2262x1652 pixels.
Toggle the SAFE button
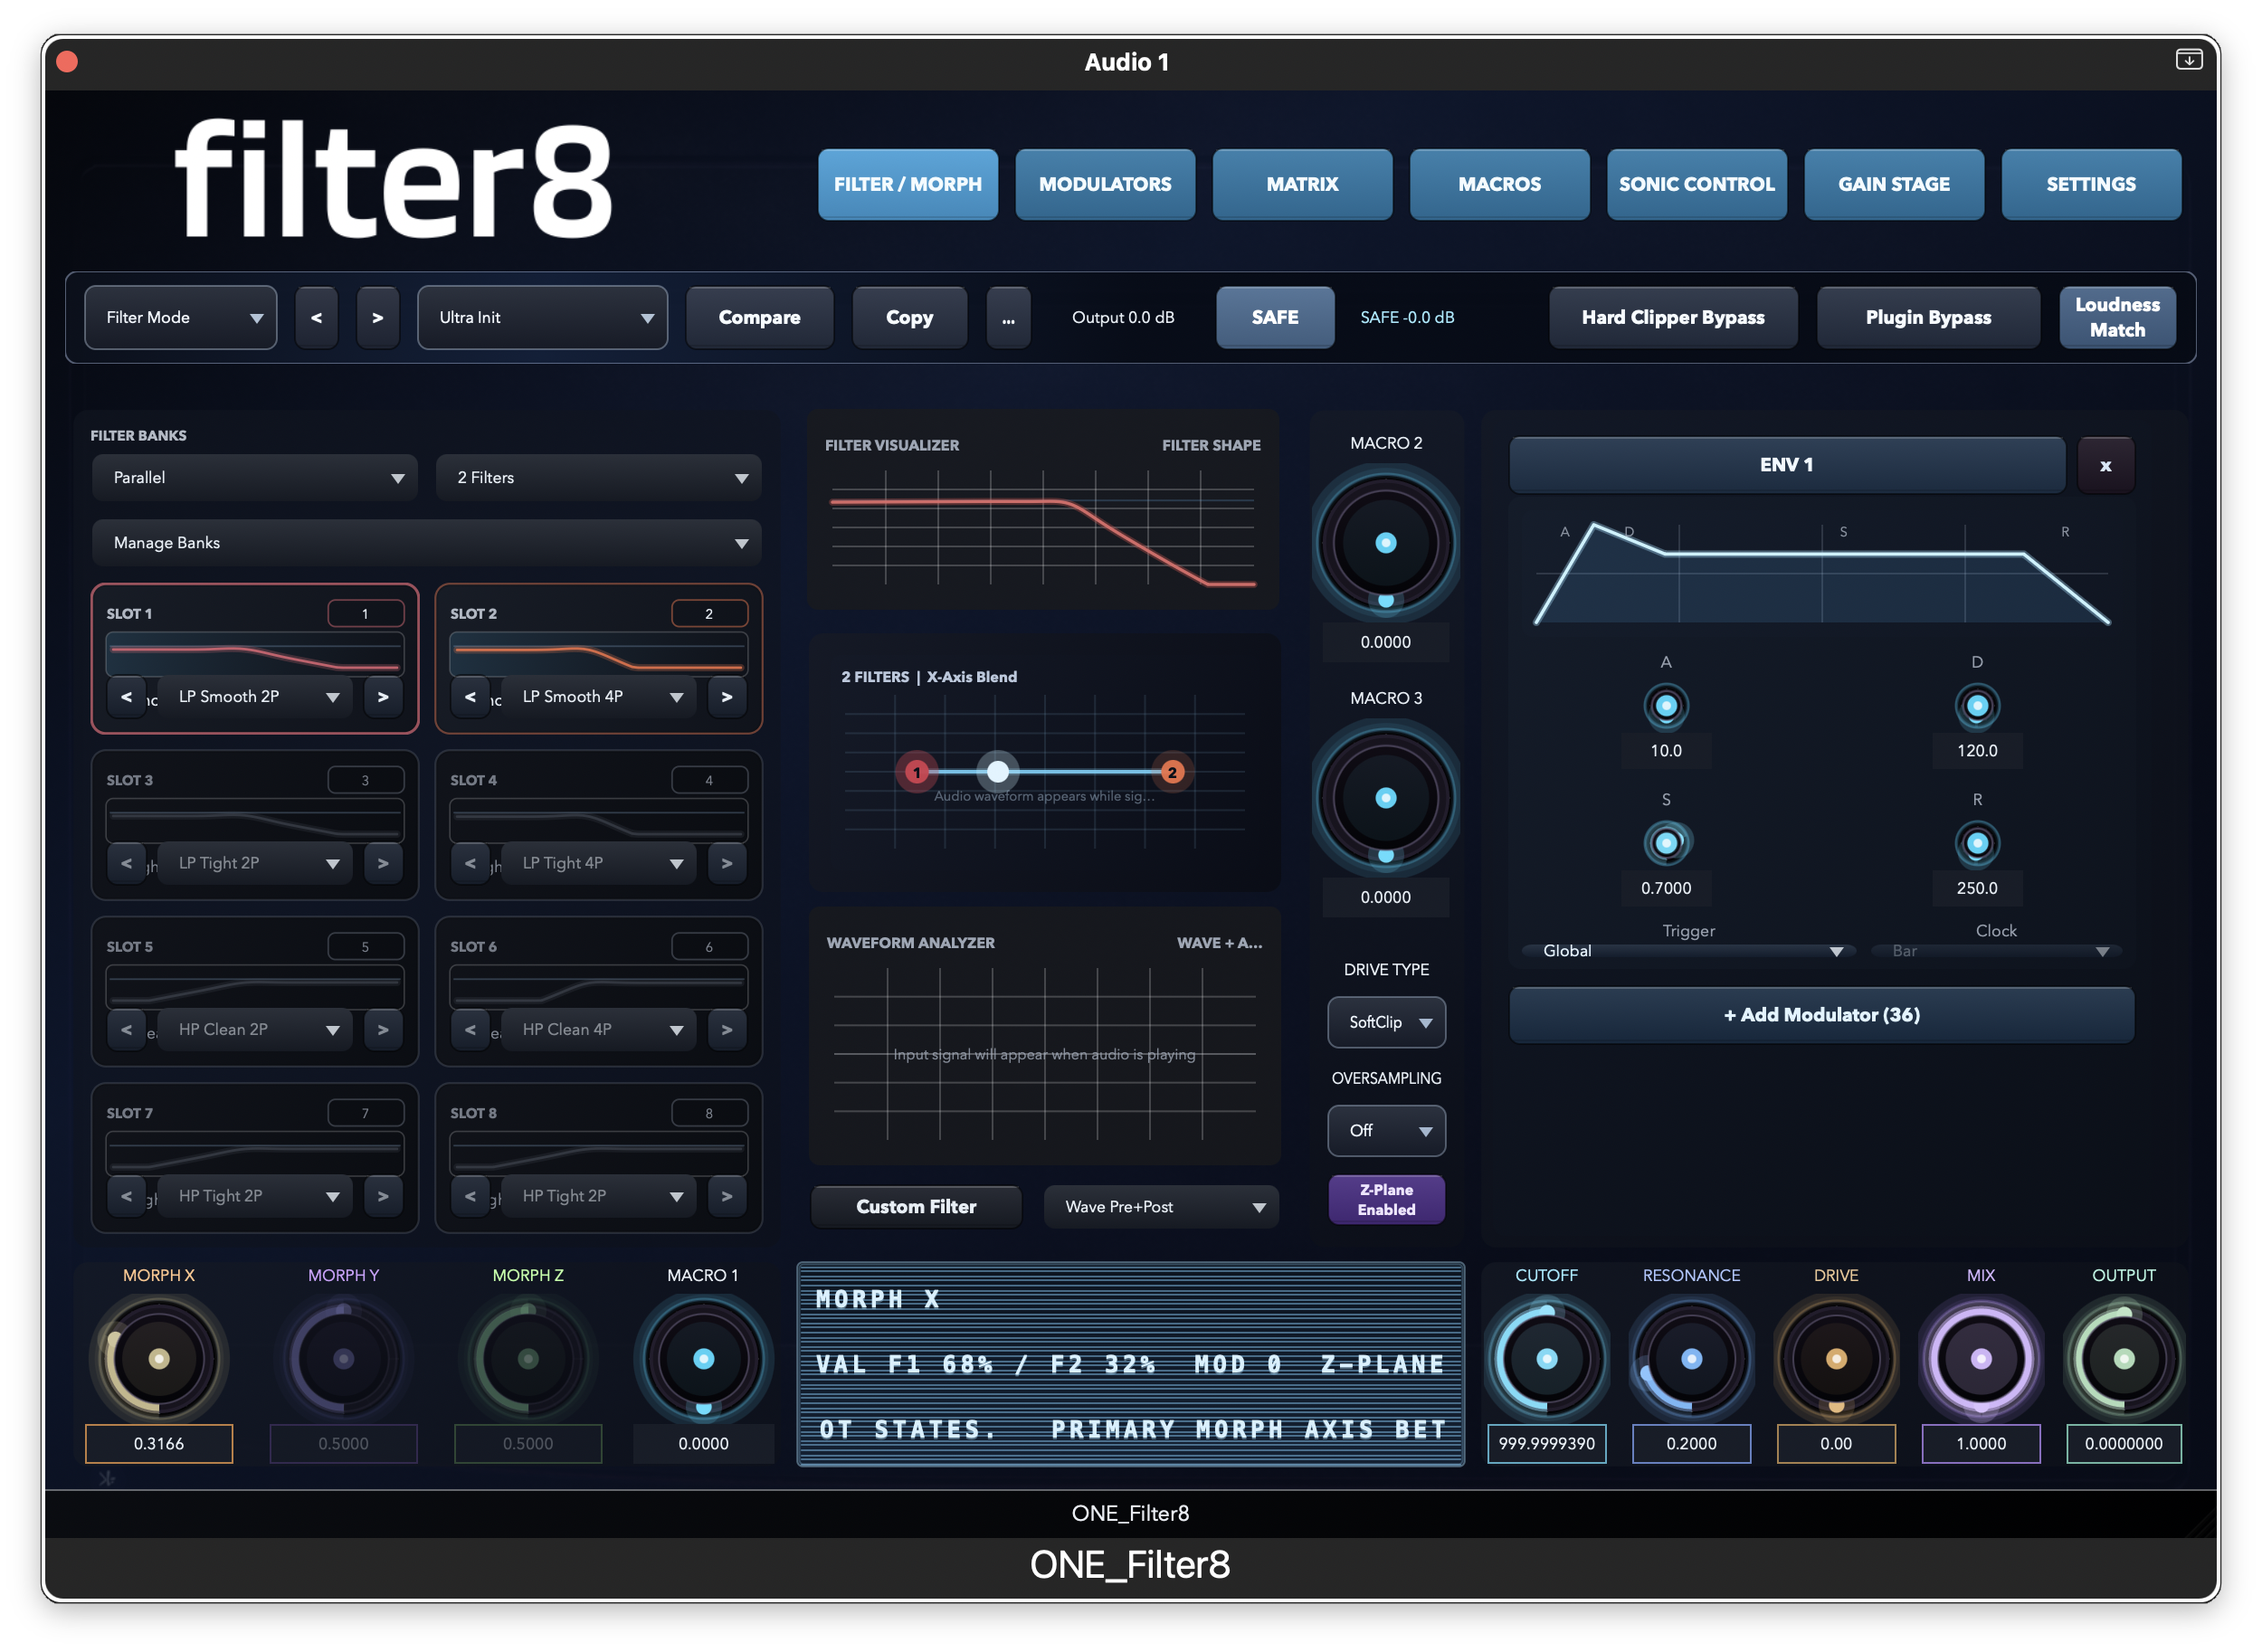click(1274, 317)
